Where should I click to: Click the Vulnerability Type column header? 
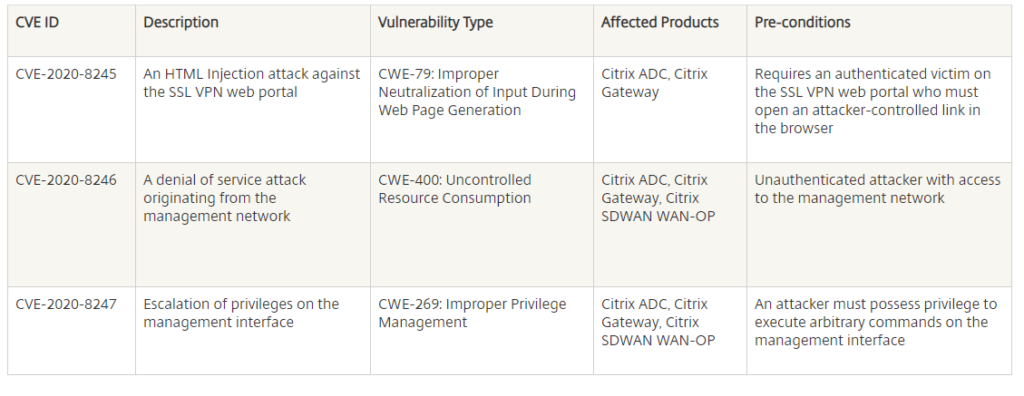(435, 22)
